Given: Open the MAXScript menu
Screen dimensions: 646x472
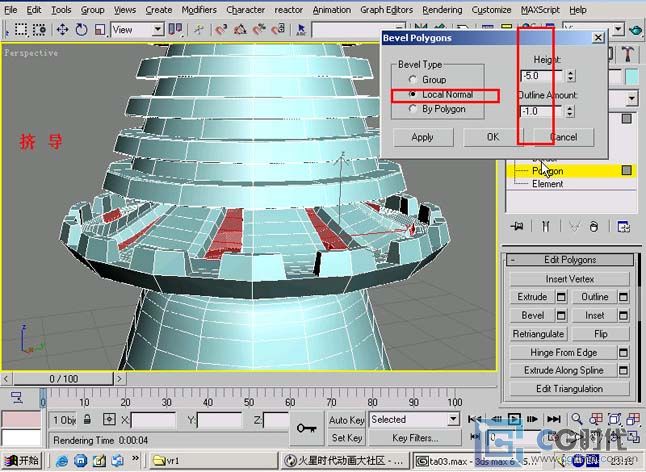Looking at the screenshot, I should point(540,10).
